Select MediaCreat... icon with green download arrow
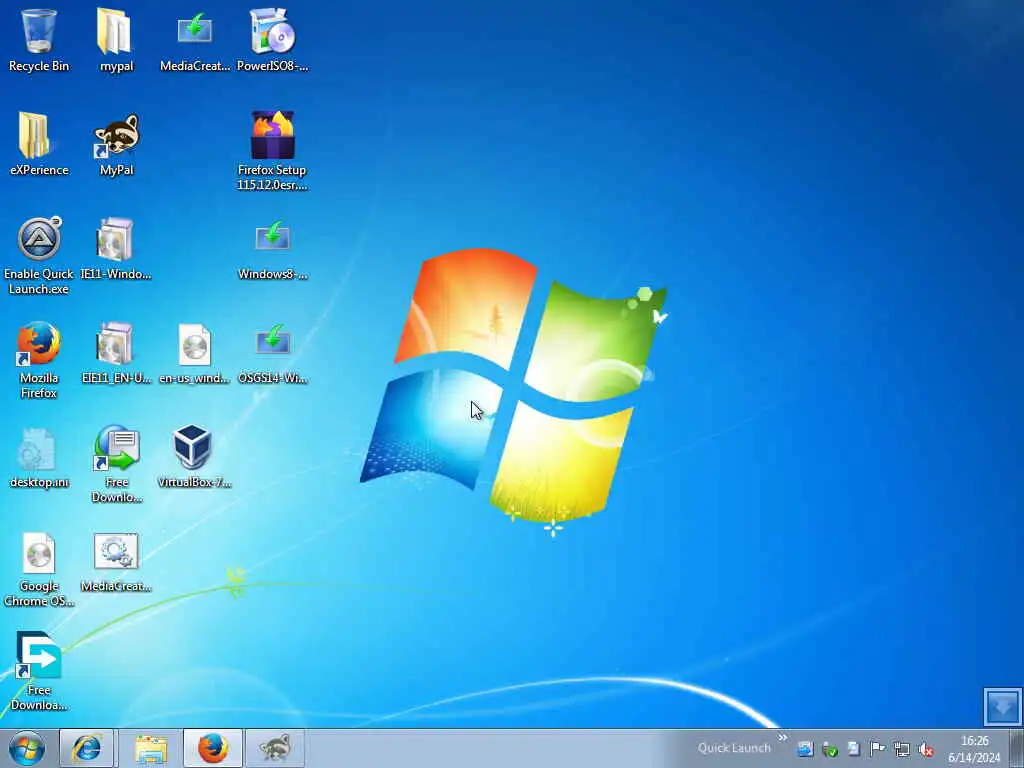 click(195, 39)
